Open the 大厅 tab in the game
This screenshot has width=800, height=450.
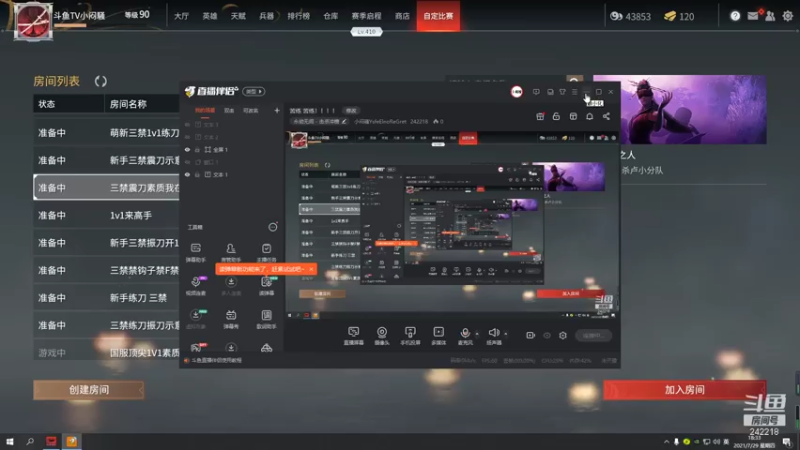(x=181, y=16)
